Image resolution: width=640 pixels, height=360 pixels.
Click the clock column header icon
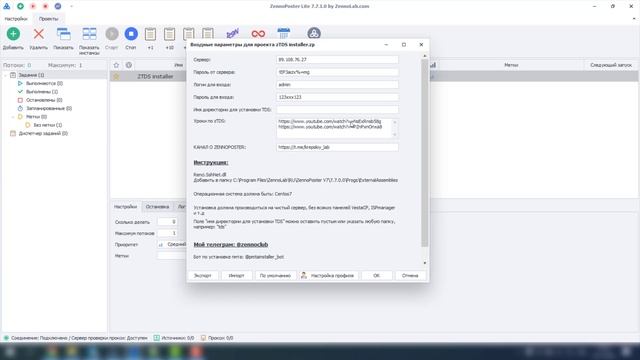(129, 65)
